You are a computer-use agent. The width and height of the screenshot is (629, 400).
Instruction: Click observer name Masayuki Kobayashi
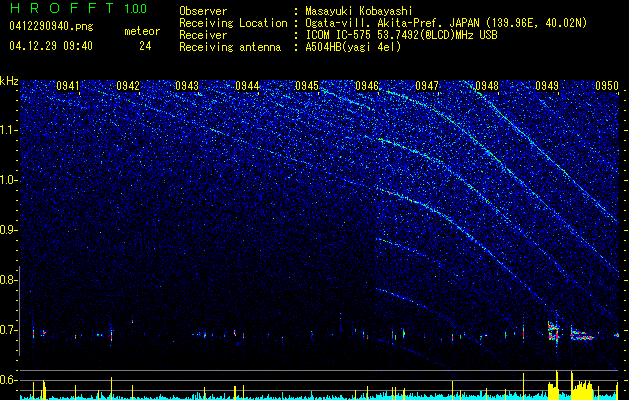pos(359,11)
